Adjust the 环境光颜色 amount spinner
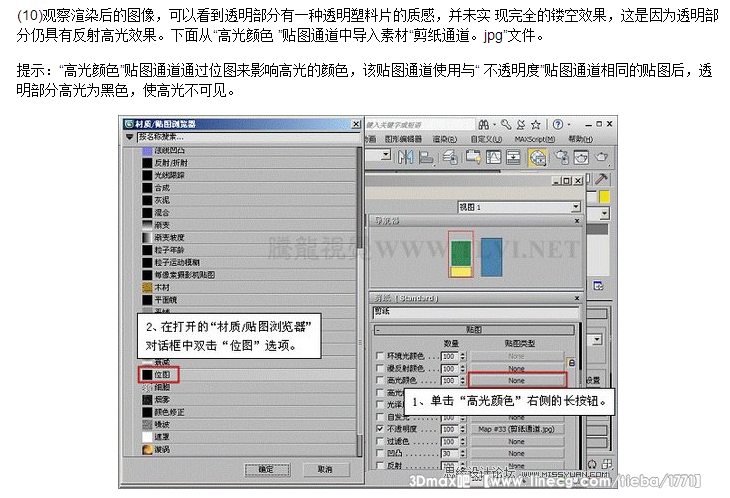730x498 pixels. coord(462,356)
